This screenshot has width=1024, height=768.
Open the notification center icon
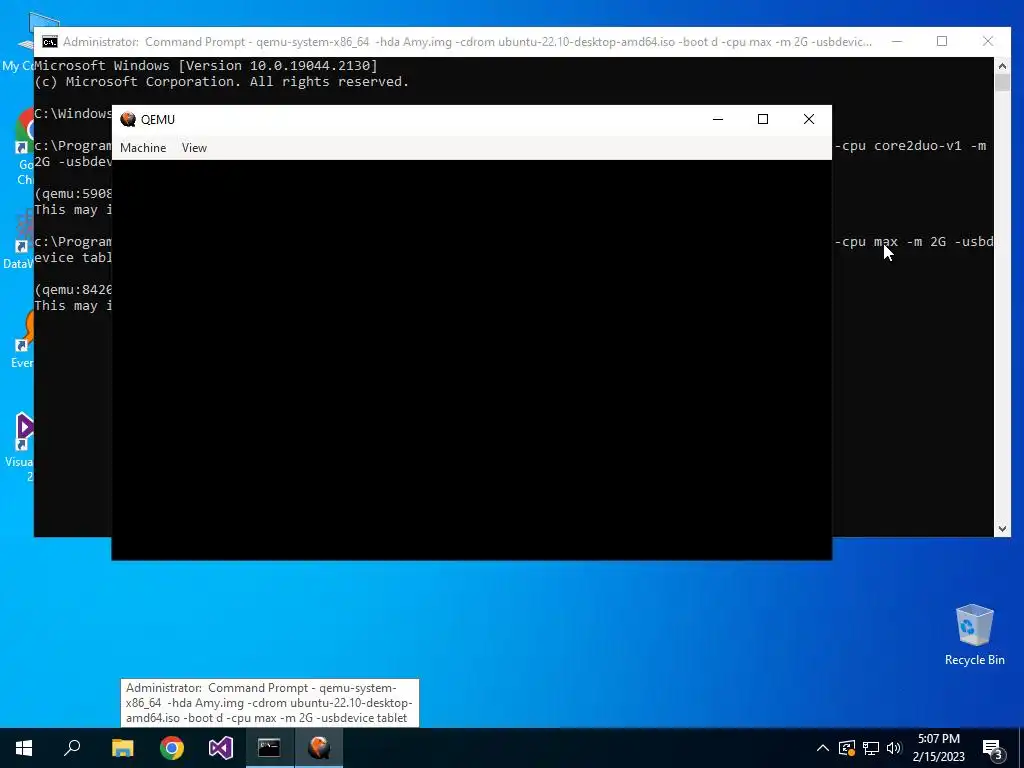point(992,749)
